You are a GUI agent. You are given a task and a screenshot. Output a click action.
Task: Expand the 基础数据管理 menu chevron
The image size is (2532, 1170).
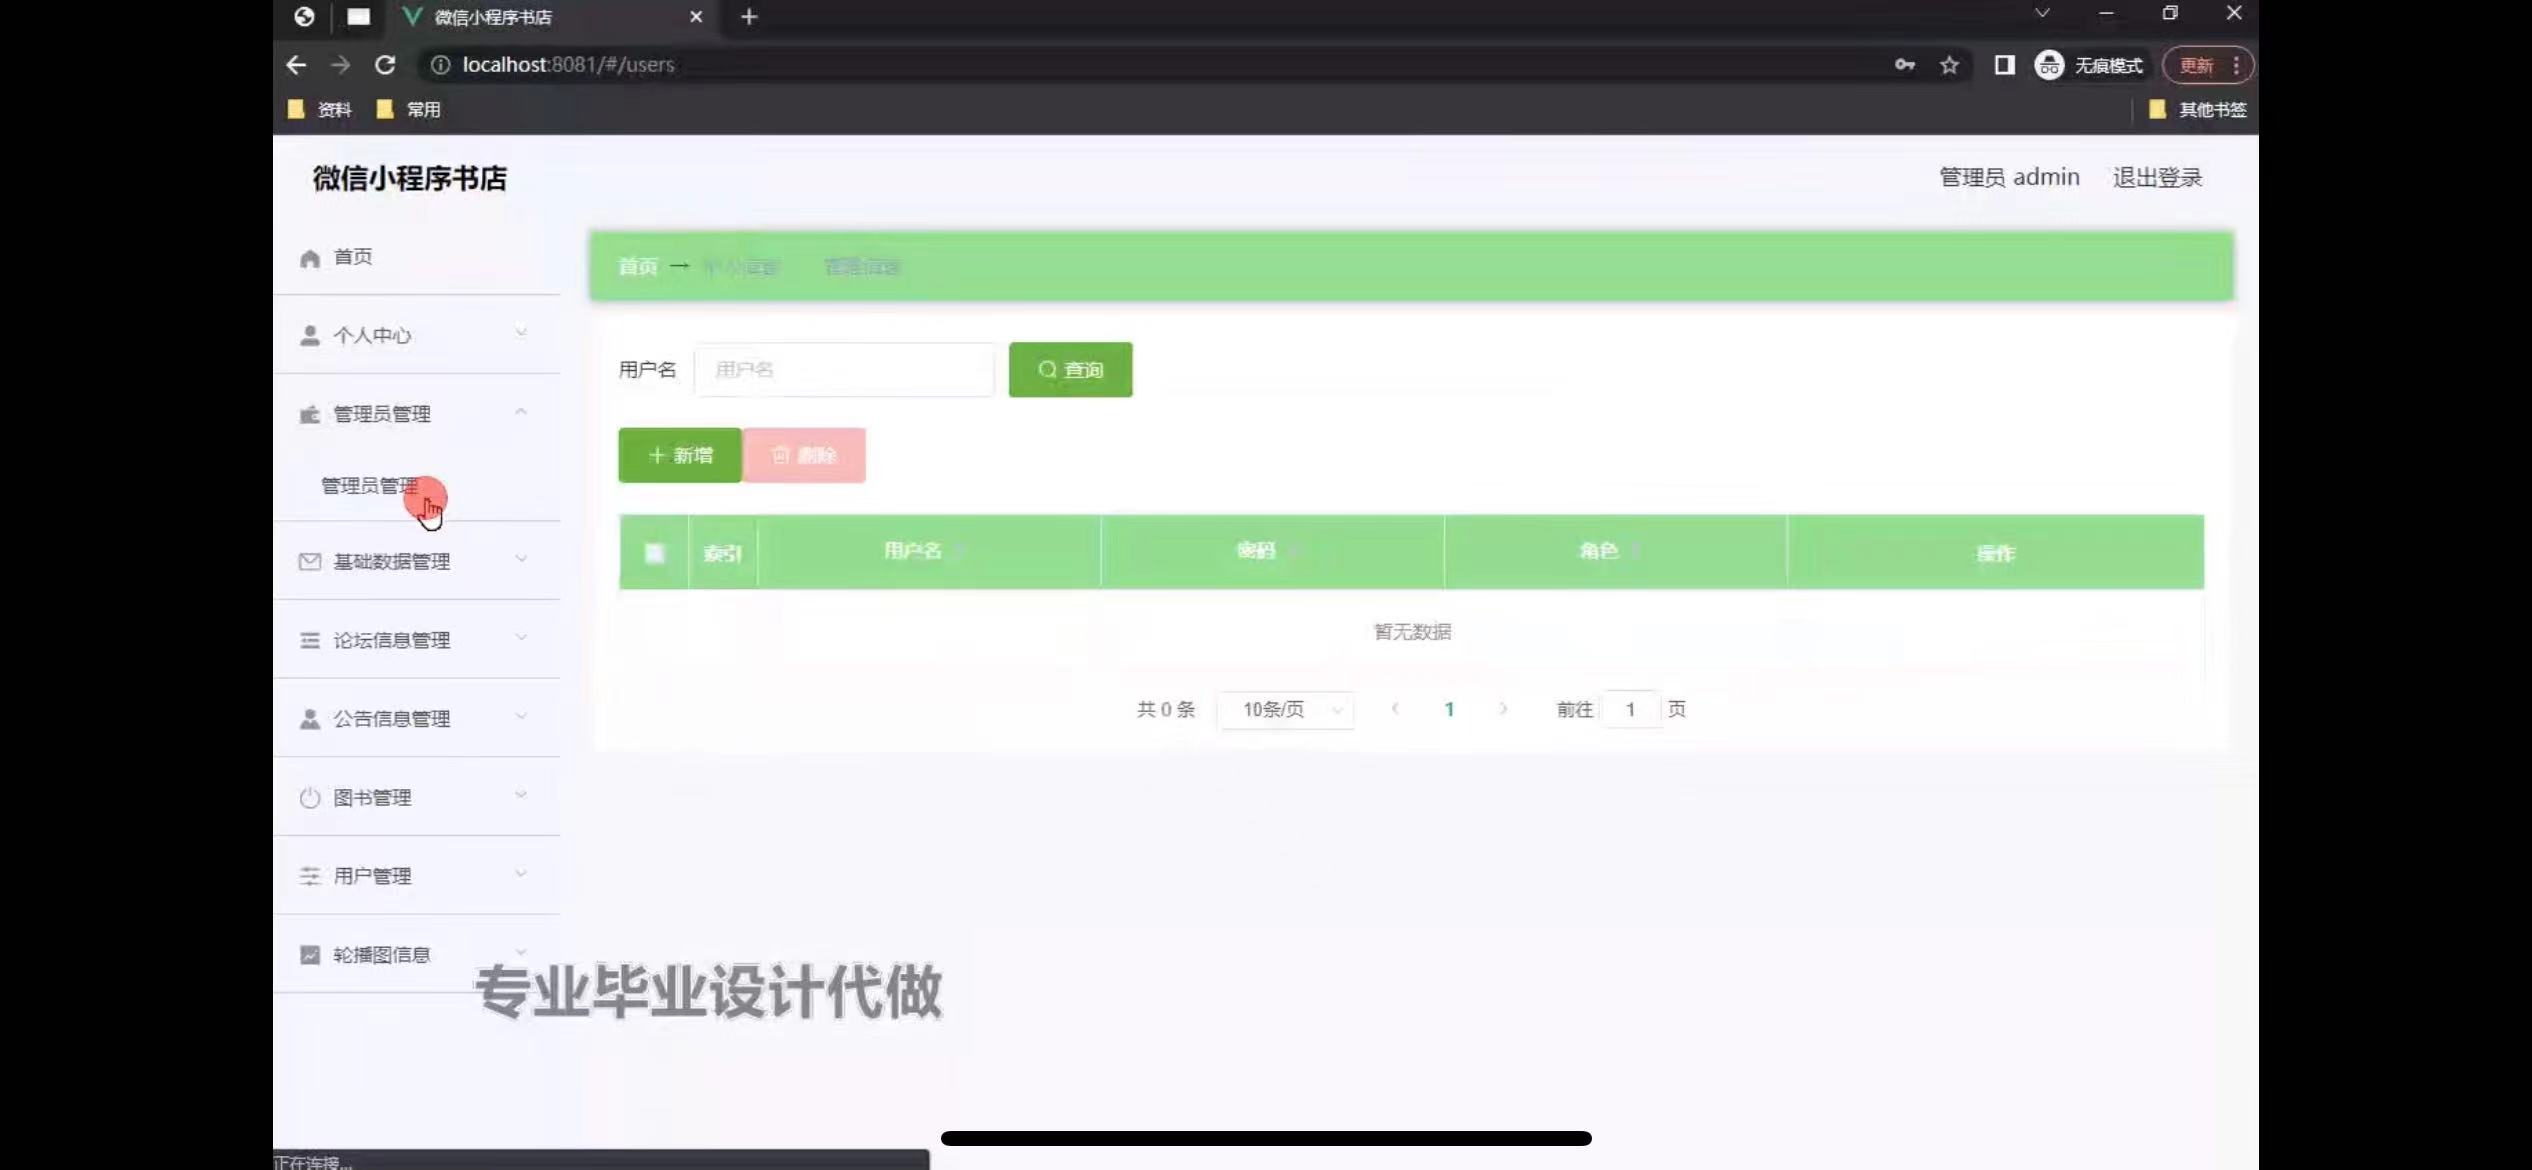521,559
